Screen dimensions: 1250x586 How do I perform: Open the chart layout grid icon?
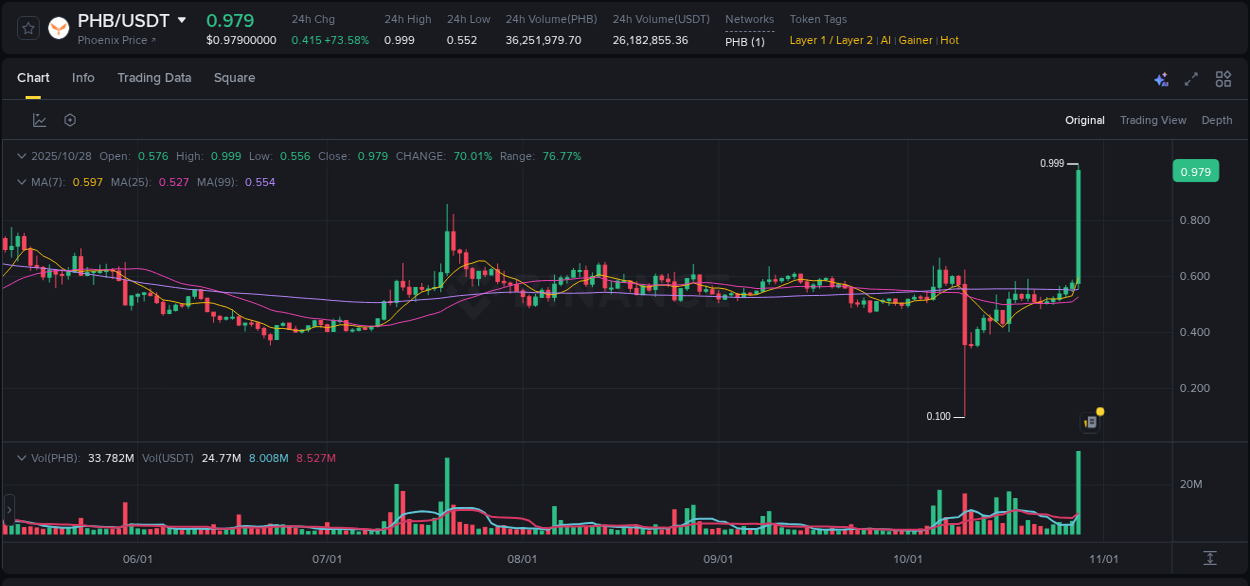1222,78
